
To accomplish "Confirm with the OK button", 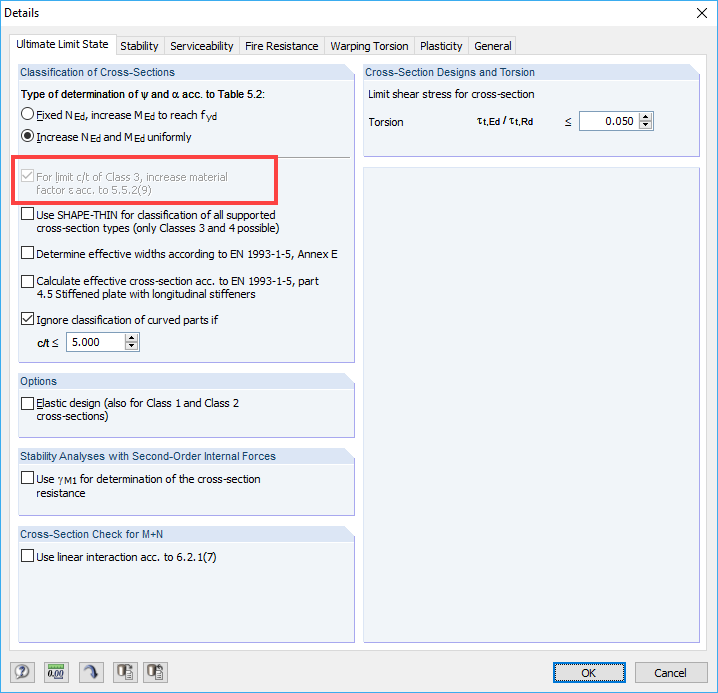I will [589, 672].
